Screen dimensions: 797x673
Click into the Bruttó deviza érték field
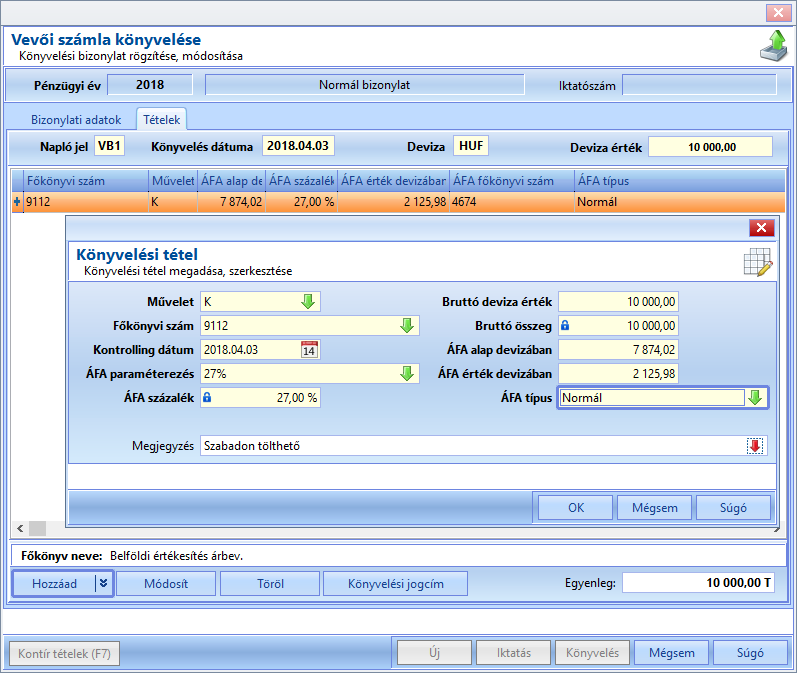tap(619, 301)
